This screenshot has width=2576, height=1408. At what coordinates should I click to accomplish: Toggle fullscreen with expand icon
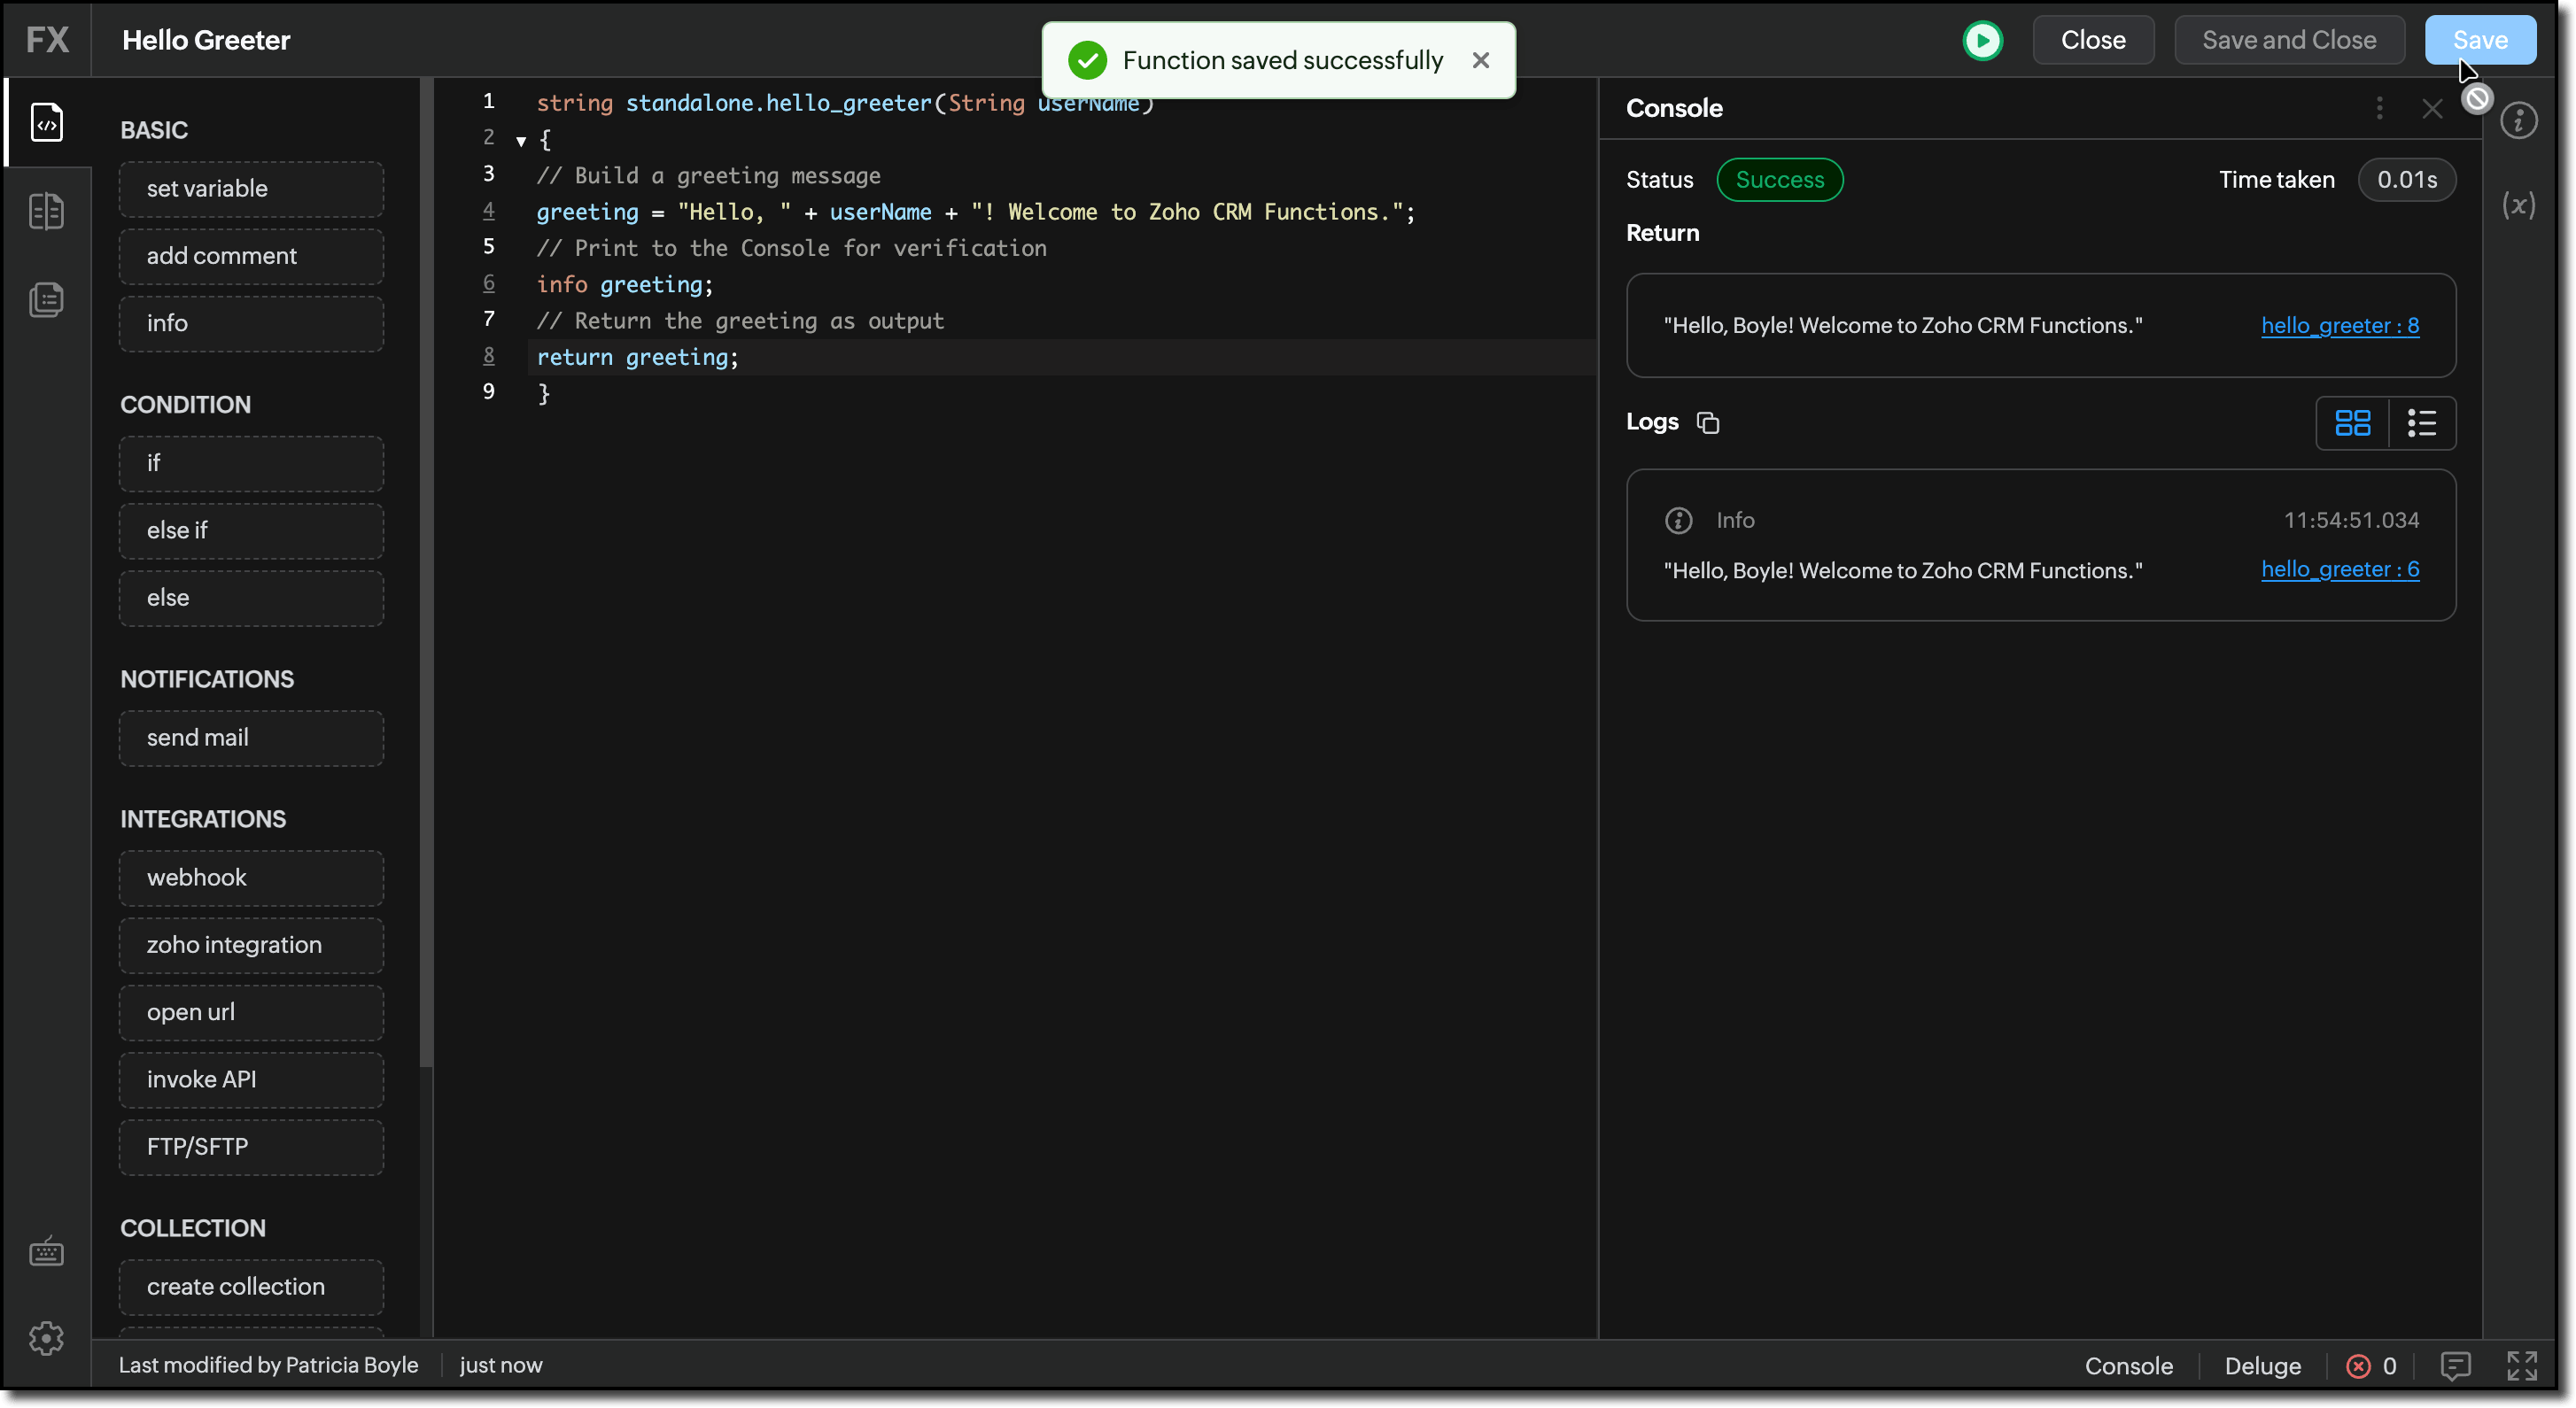[2522, 1366]
